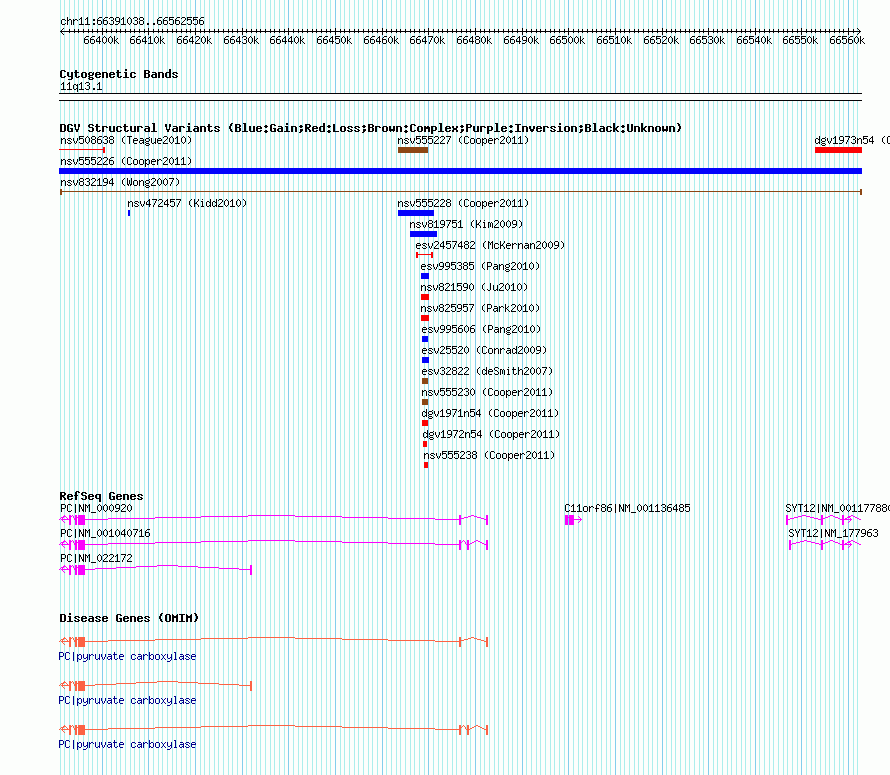Select the esv2457482 McKernan2009 red glyph
This screenshot has height=775, width=890.
click(x=425, y=255)
